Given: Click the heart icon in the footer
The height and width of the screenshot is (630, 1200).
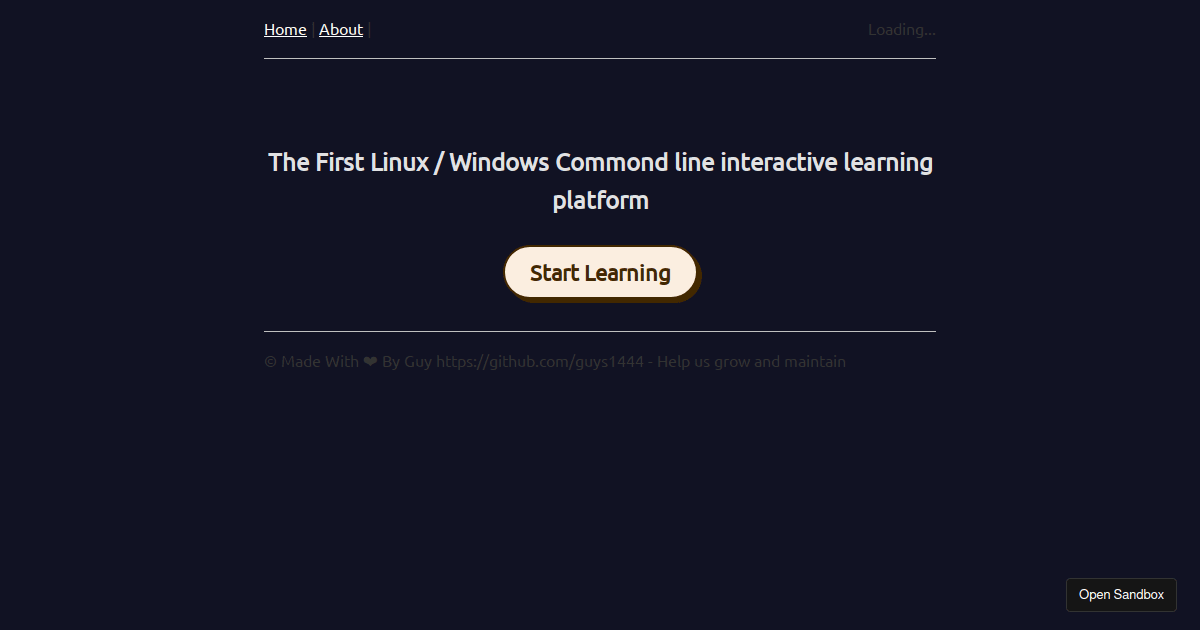Looking at the screenshot, I should coord(370,361).
